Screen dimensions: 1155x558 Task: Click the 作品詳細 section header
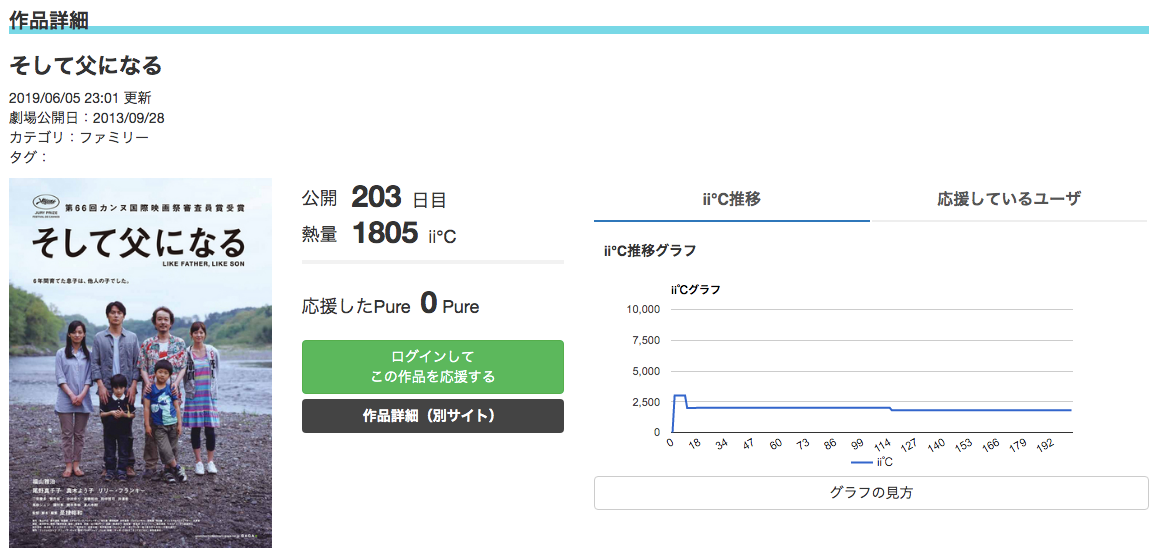tap(49, 20)
